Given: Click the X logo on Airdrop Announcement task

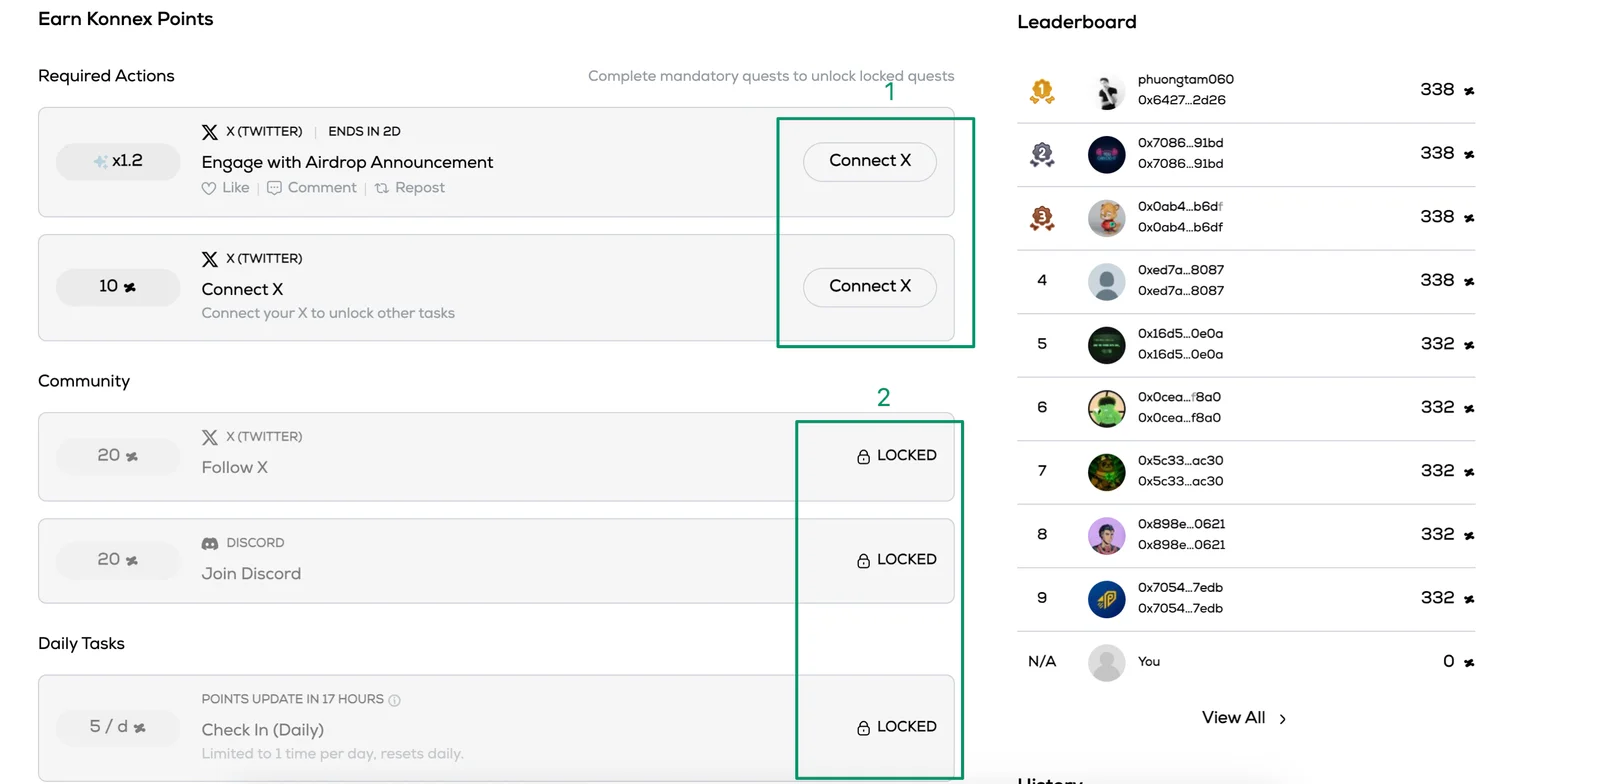Looking at the screenshot, I should 210,132.
